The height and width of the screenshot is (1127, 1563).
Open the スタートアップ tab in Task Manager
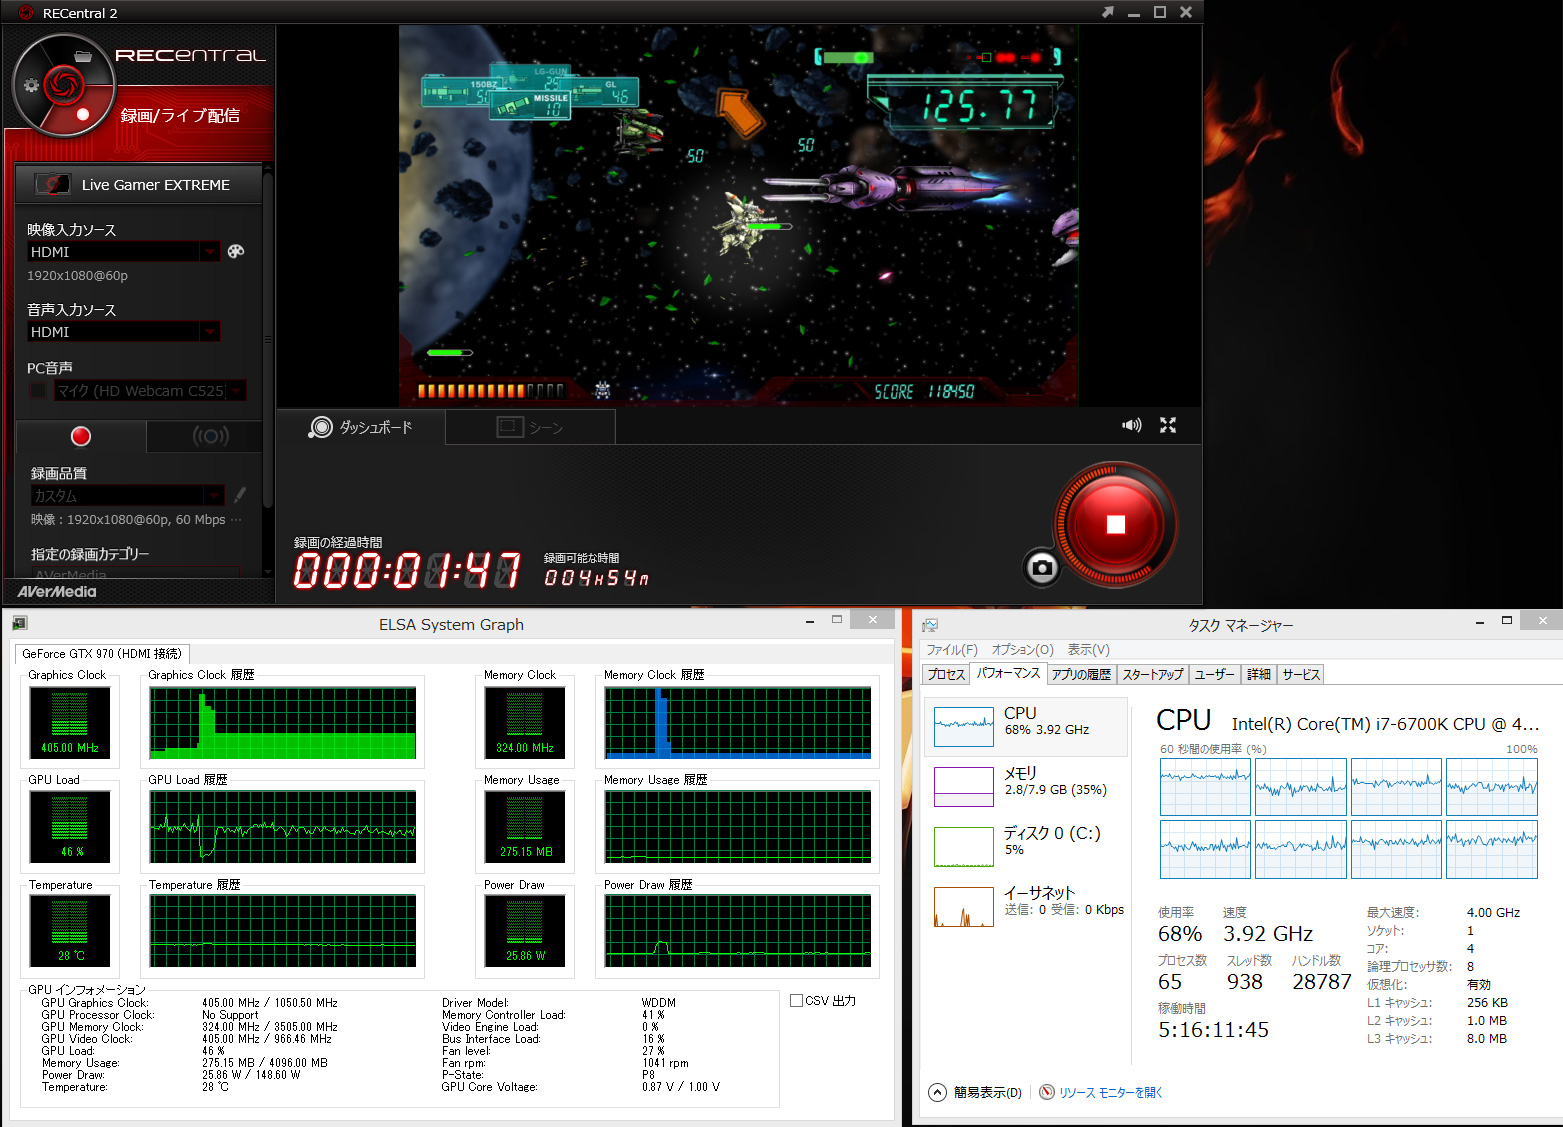(1152, 675)
